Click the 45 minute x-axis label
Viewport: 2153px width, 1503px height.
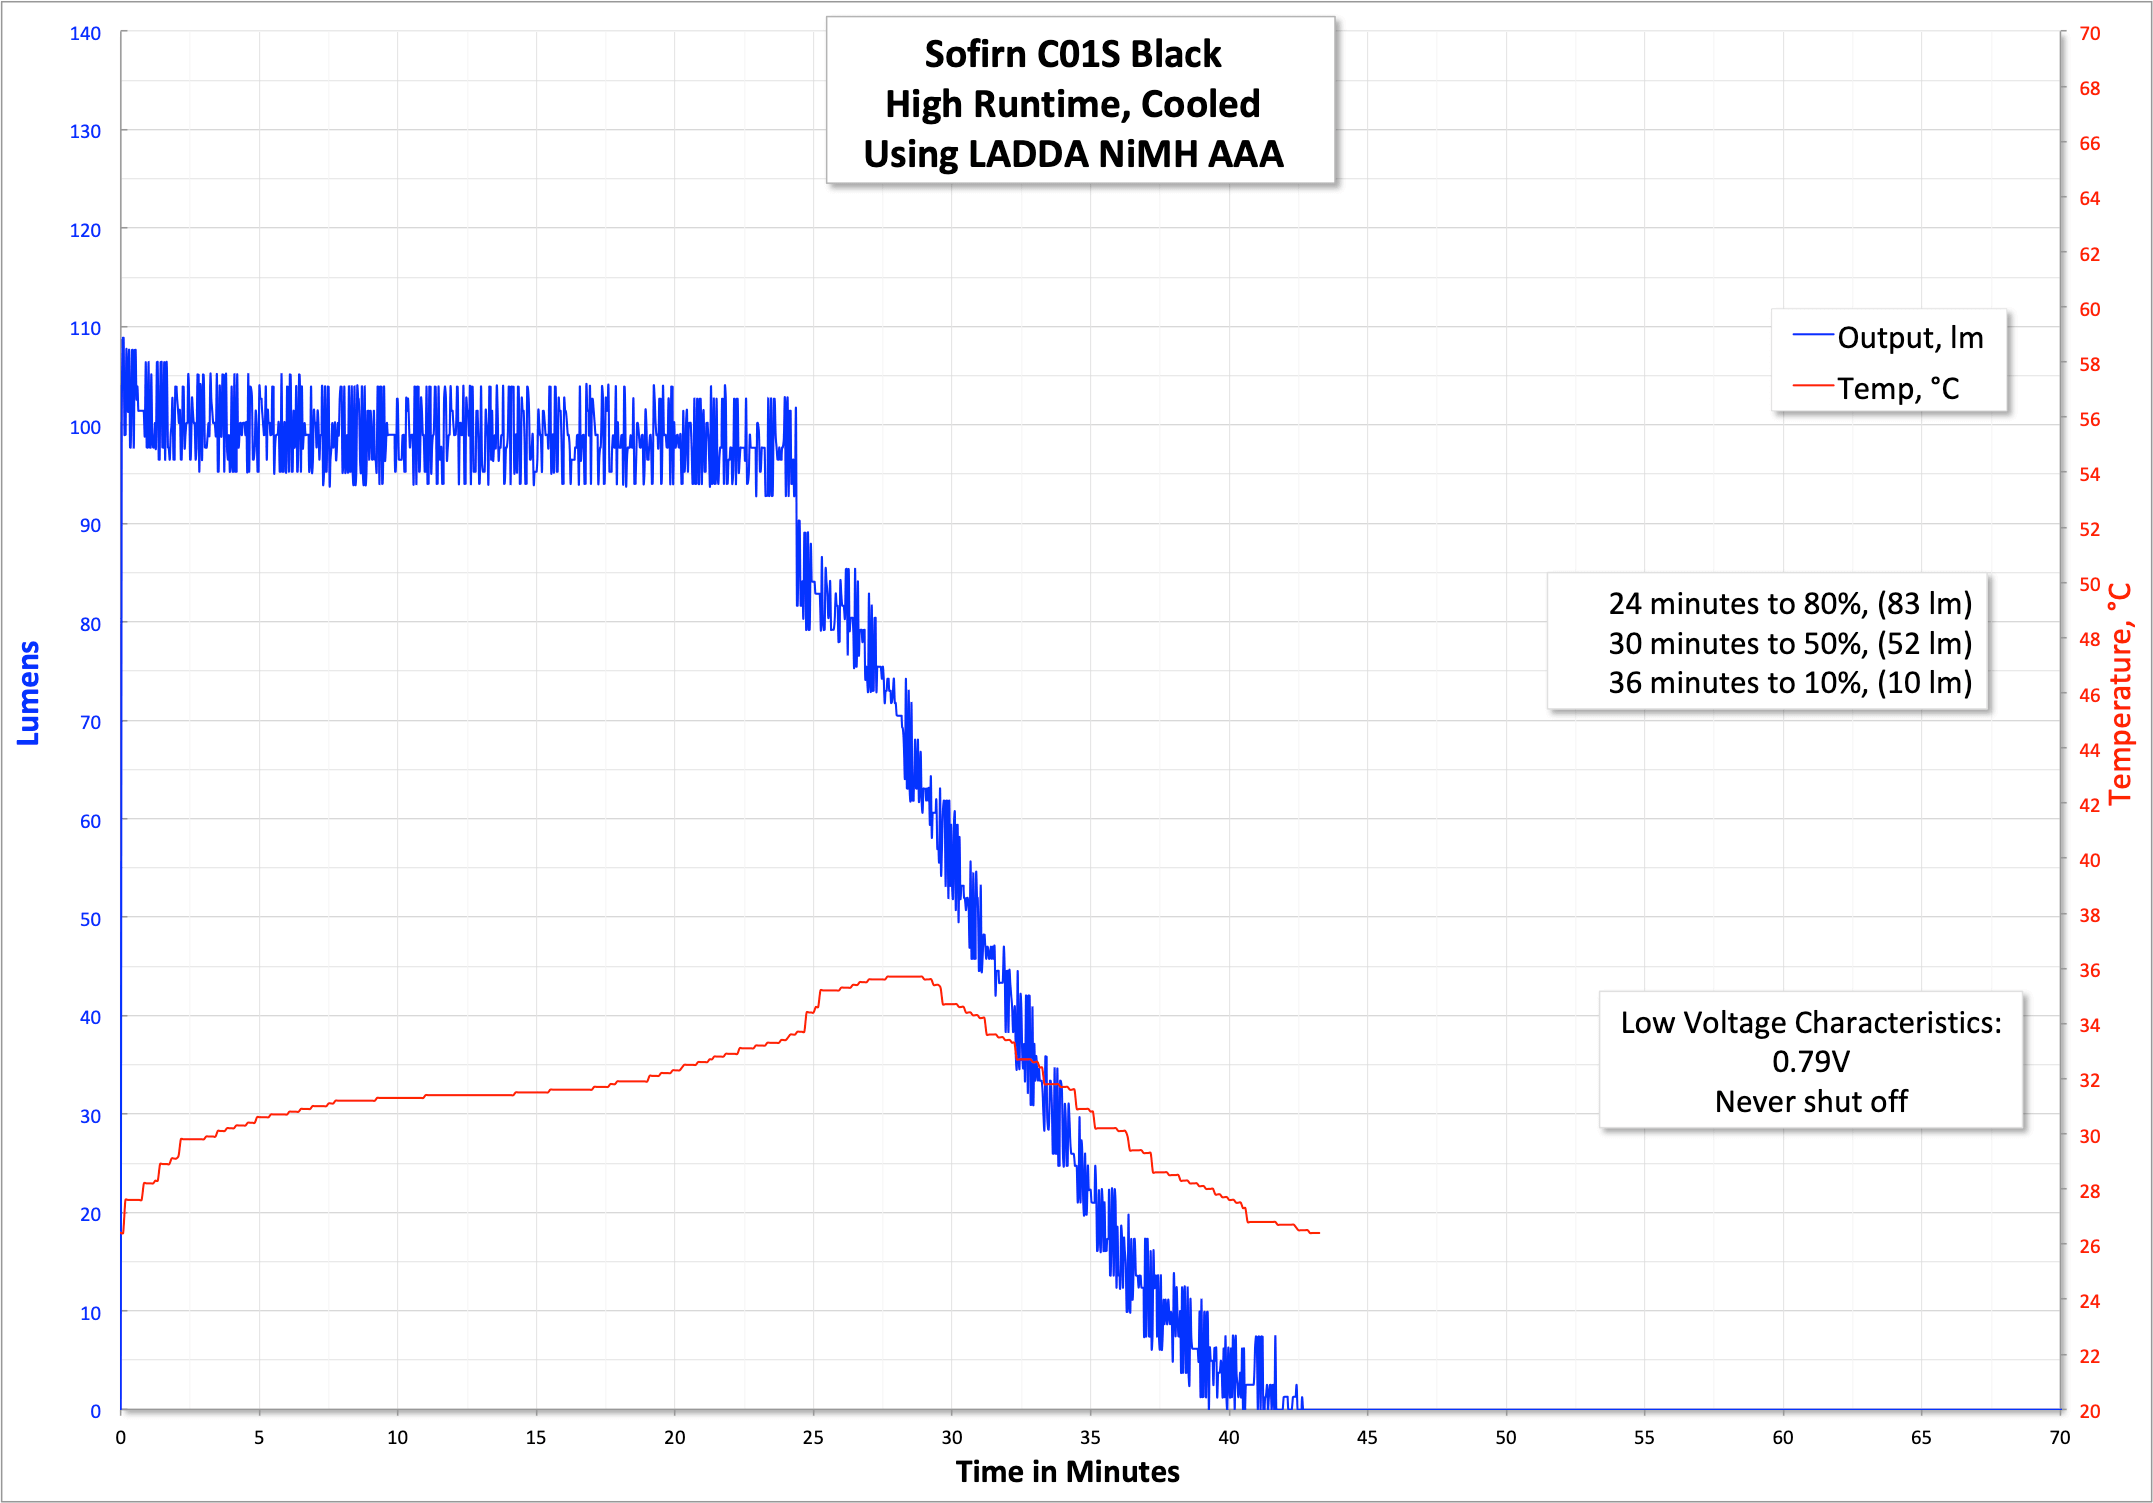click(x=1366, y=1437)
